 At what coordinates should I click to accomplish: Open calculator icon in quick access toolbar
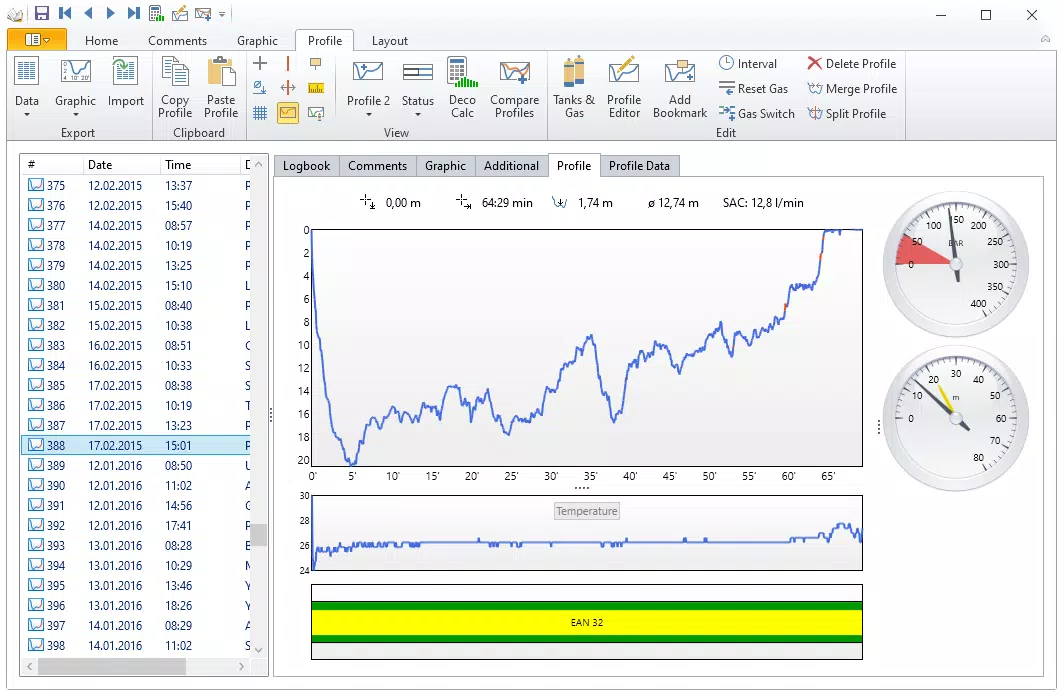click(156, 13)
